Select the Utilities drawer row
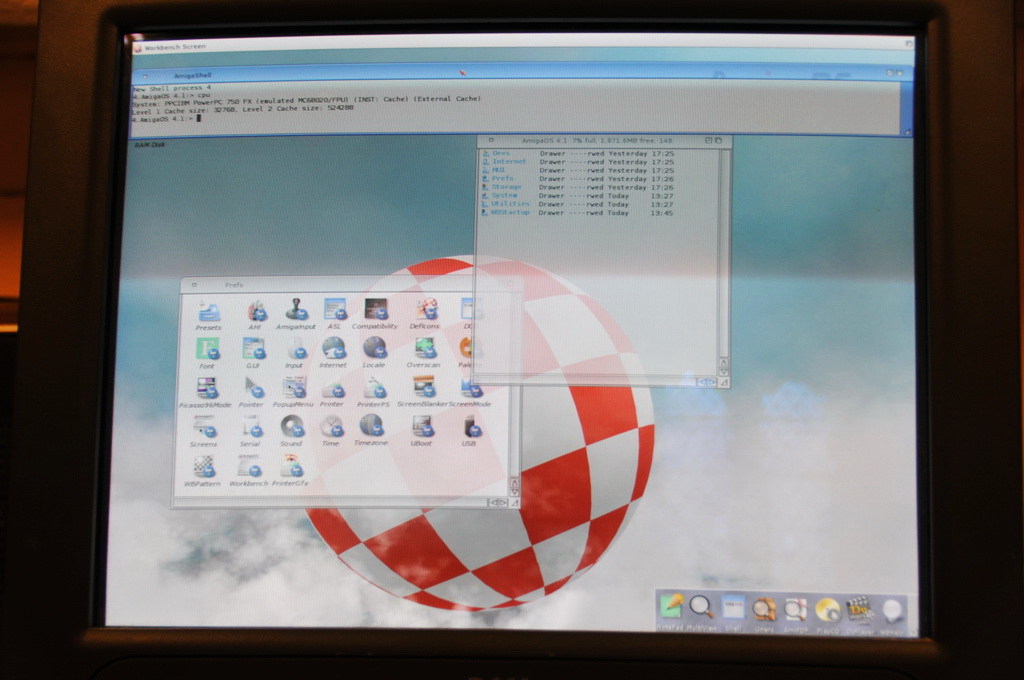This screenshot has height=680, width=1024. [x=577, y=204]
